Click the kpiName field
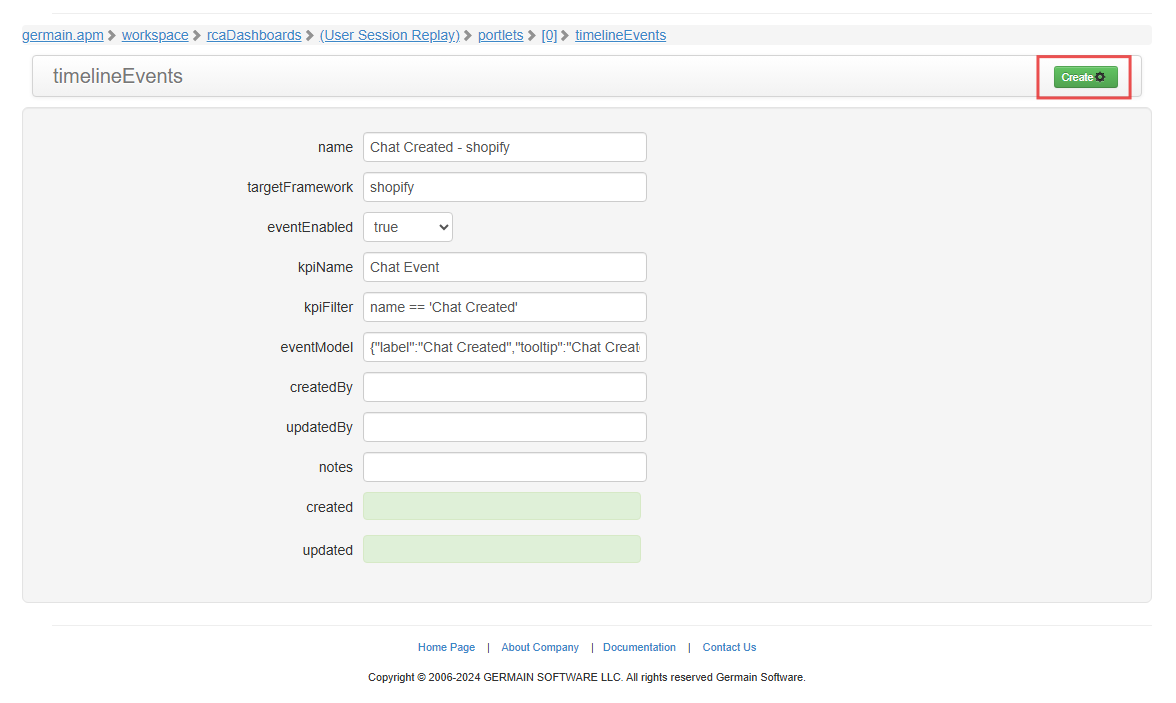1176x703 pixels. pyautogui.click(x=504, y=267)
